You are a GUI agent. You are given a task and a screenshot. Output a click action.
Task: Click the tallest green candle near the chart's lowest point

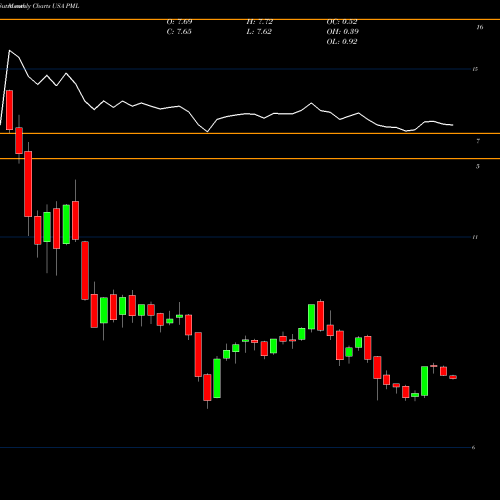tap(217, 378)
